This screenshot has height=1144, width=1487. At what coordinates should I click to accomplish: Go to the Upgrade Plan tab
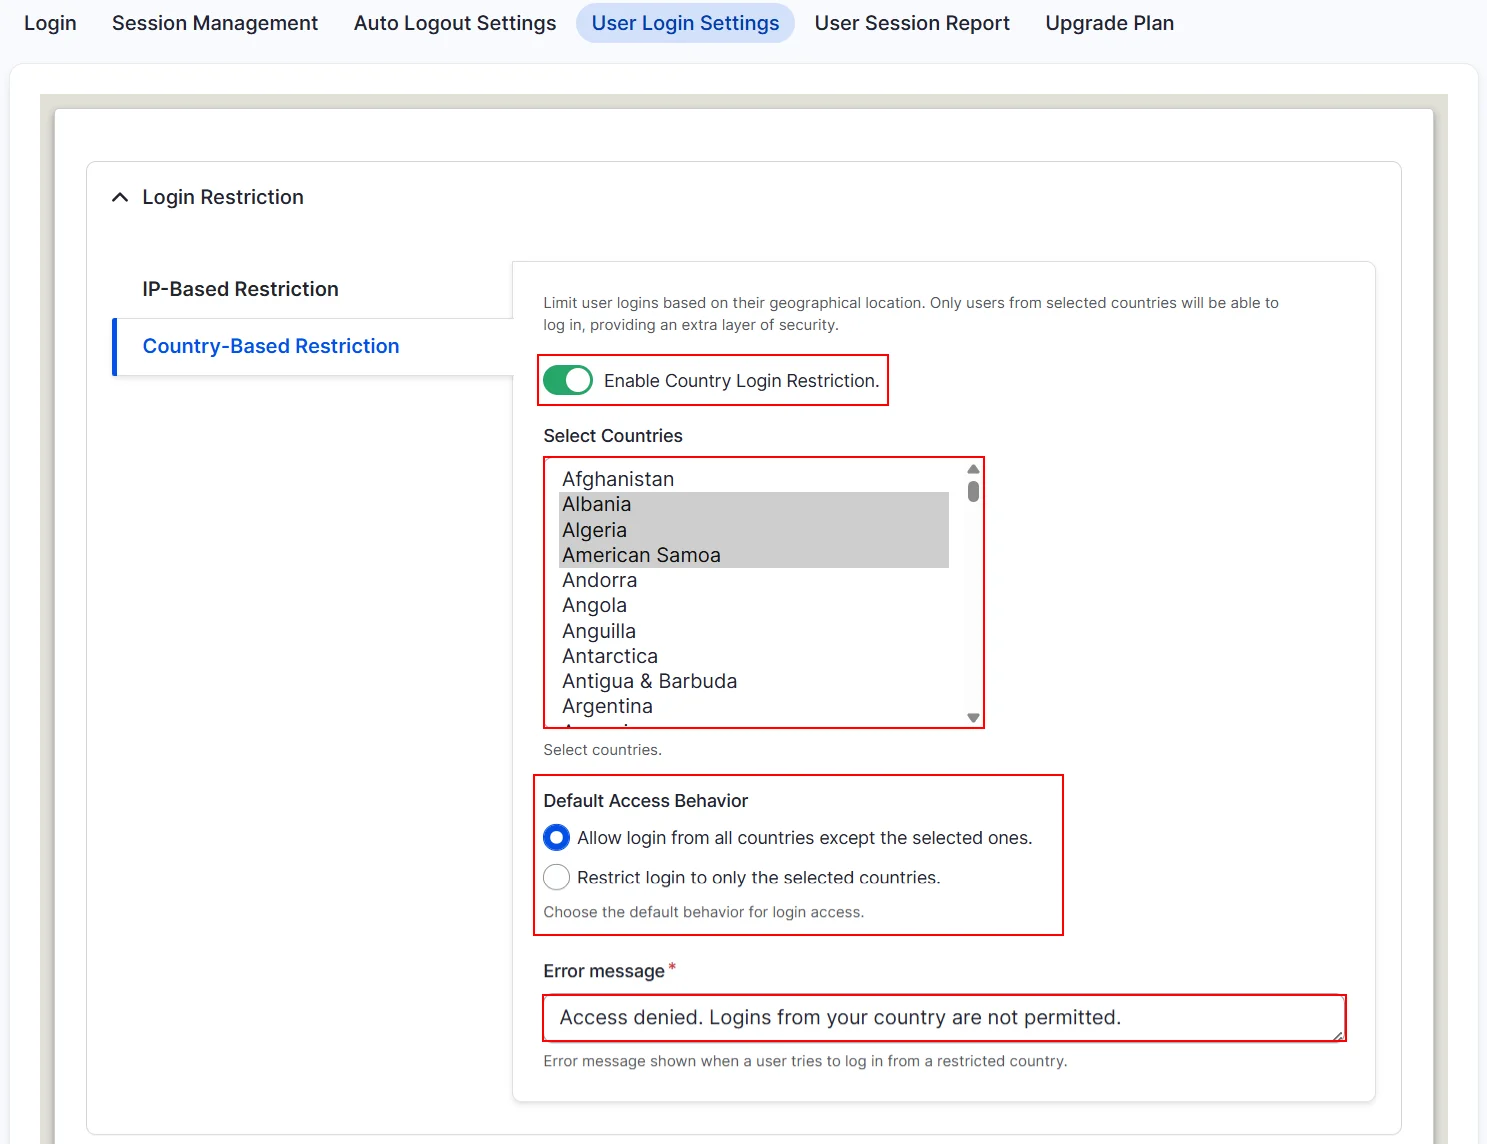(1110, 23)
